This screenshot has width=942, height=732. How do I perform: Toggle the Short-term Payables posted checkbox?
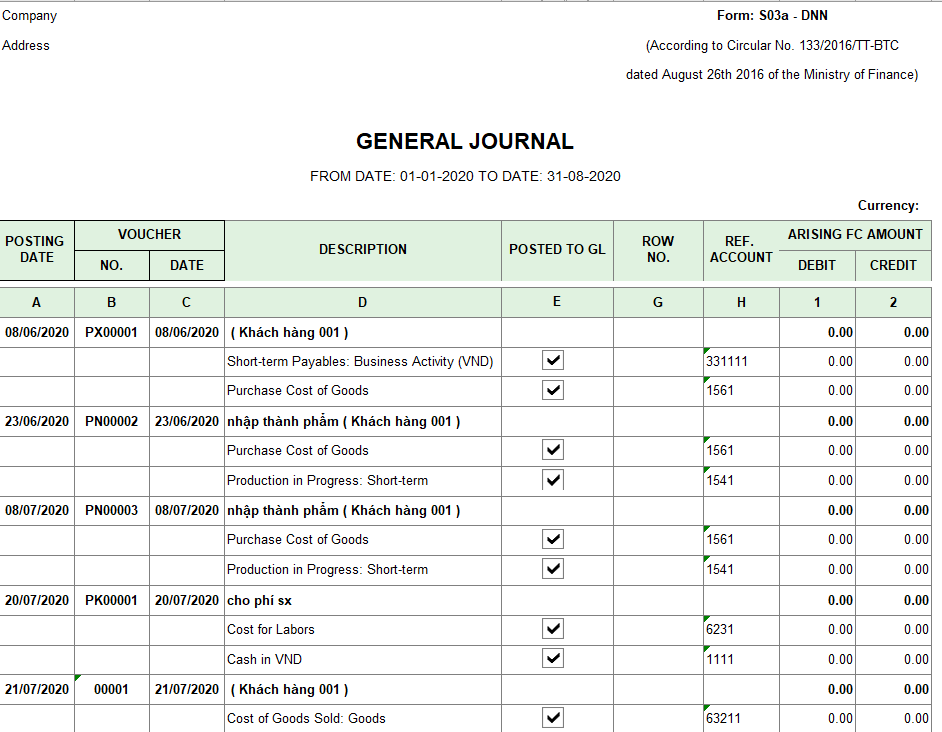(x=552, y=361)
